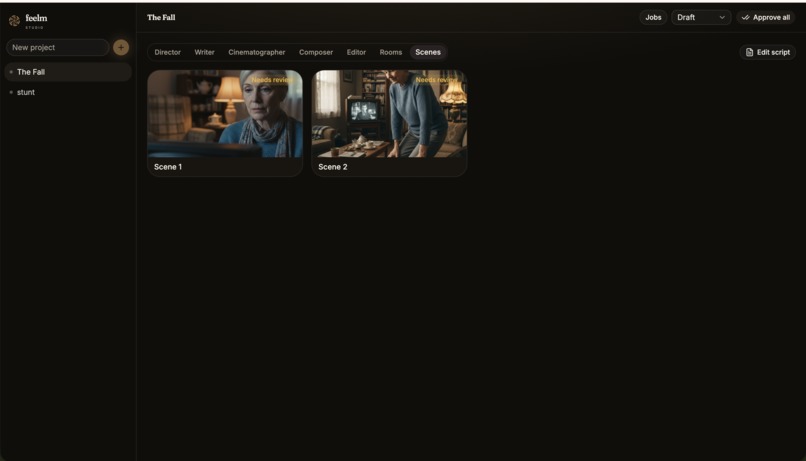Viewport: 806px width, 461px height.
Task: Switch to the Composer tab
Action: coord(316,52)
